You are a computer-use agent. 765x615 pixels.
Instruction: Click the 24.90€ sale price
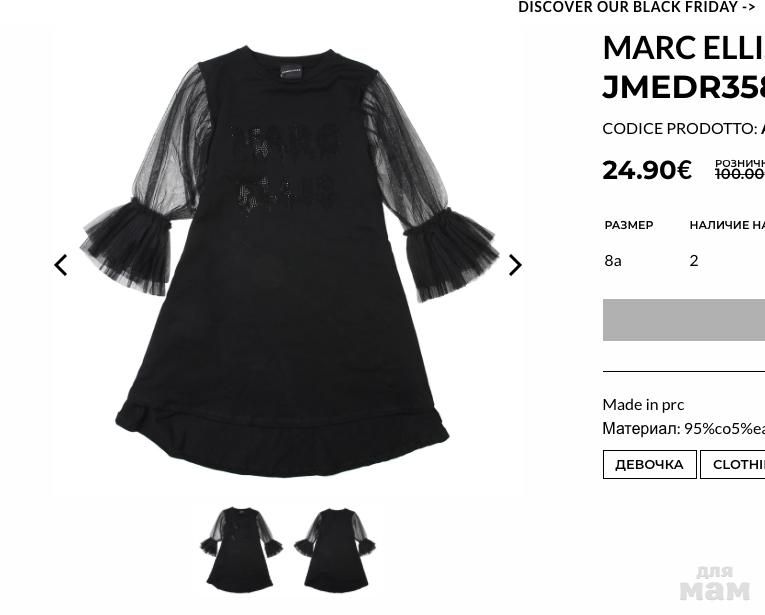click(647, 170)
